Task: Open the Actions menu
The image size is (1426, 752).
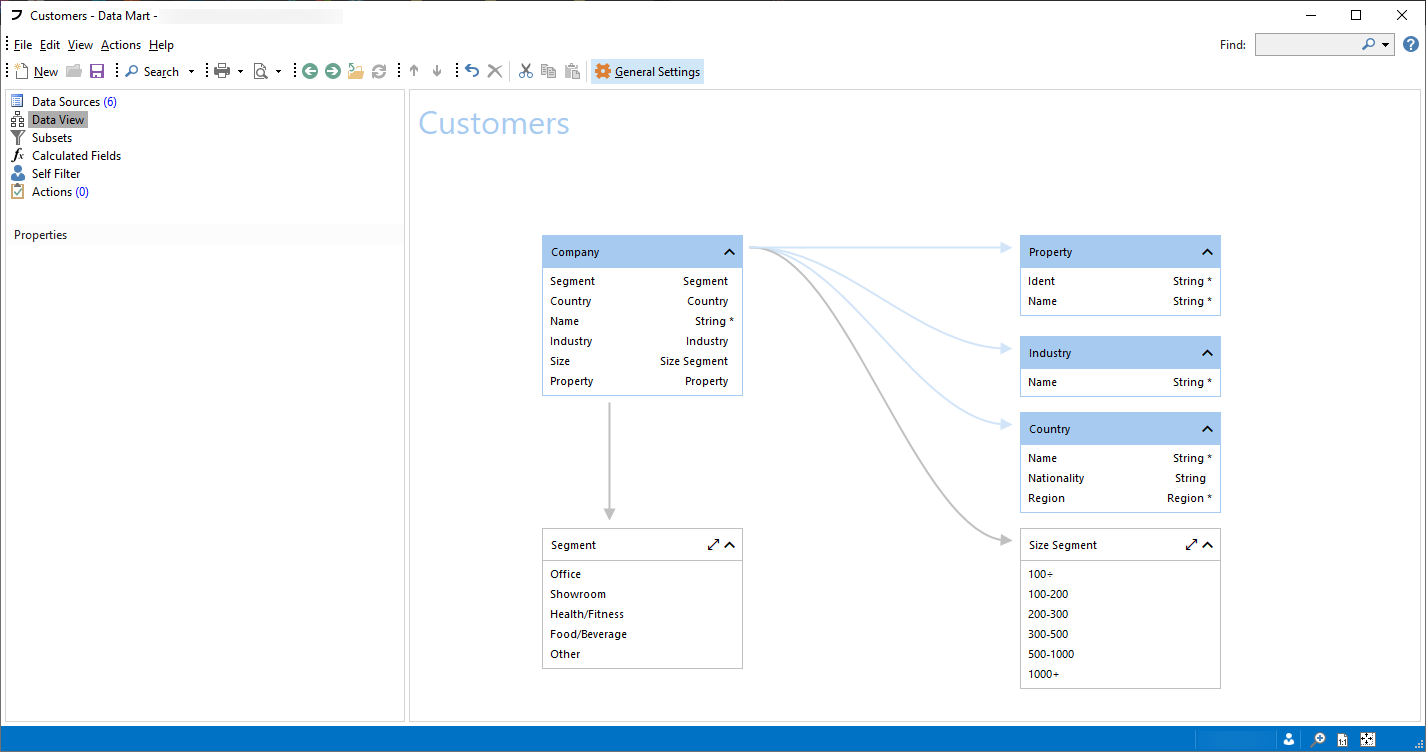Action: pyautogui.click(x=120, y=45)
